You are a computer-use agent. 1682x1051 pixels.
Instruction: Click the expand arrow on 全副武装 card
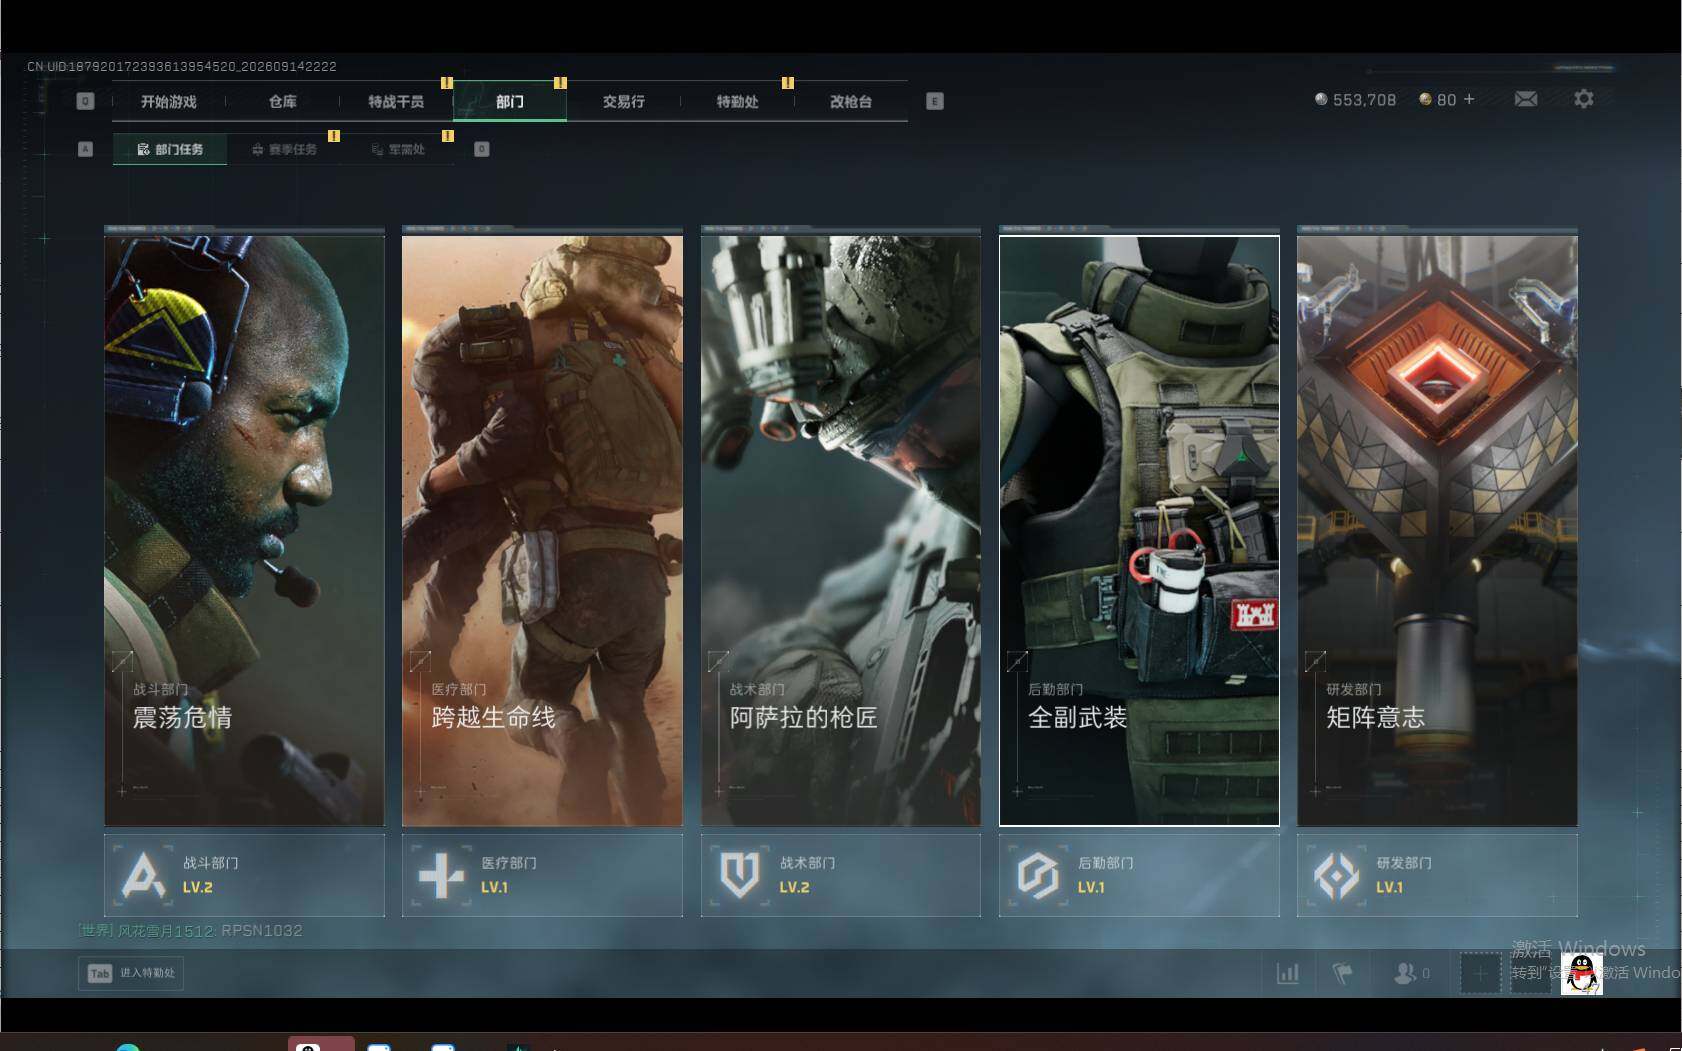point(1017,661)
